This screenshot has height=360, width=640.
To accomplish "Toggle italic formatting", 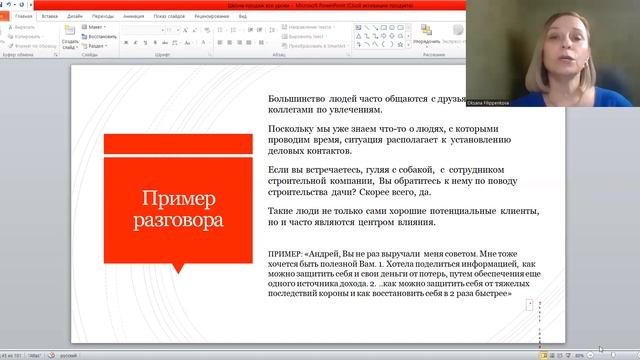I will [136, 42].
